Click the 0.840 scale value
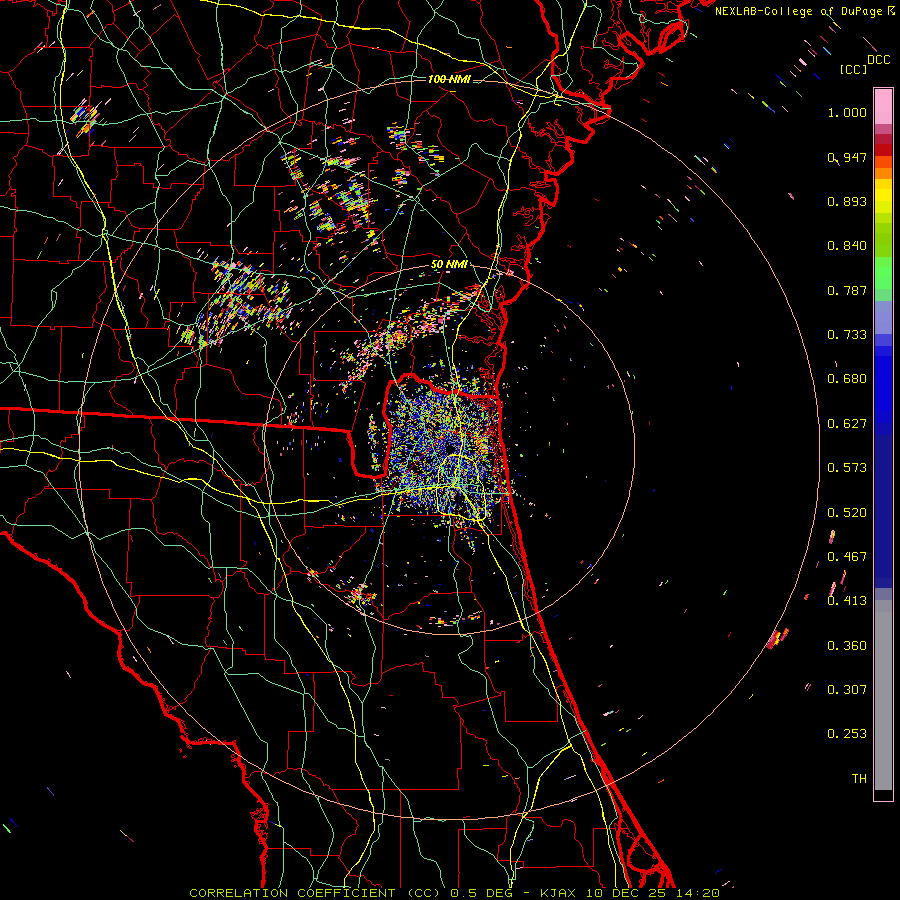900x900 pixels. (x=847, y=246)
